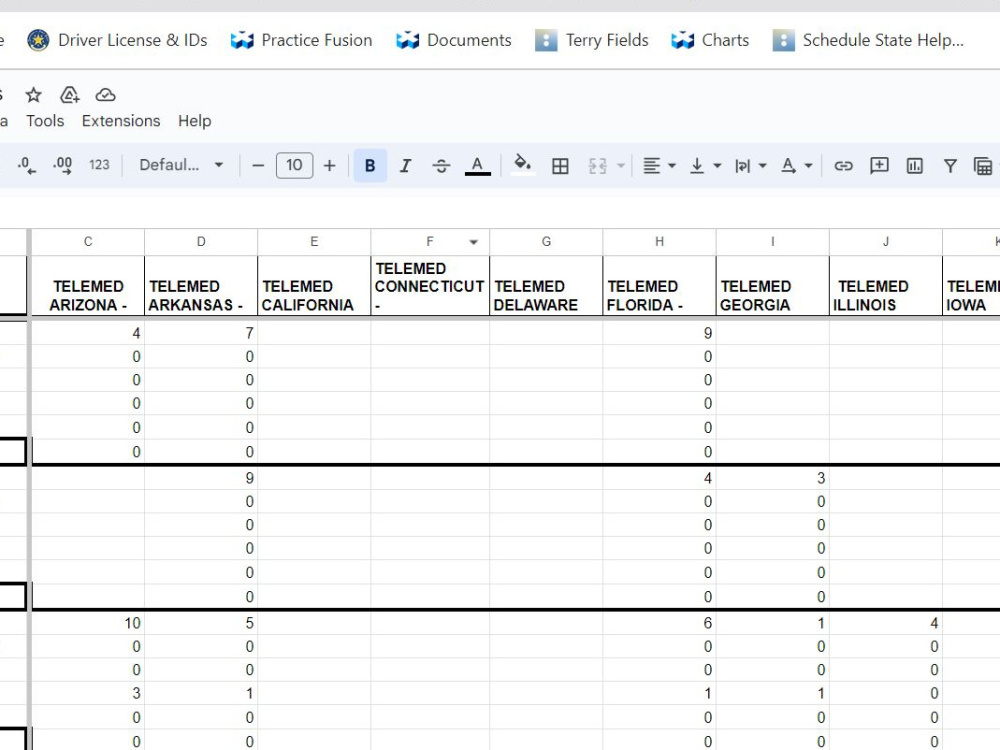The height and width of the screenshot is (750, 1000).
Task: Insert a comment
Action: pyautogui.click(x=879, y=166)
